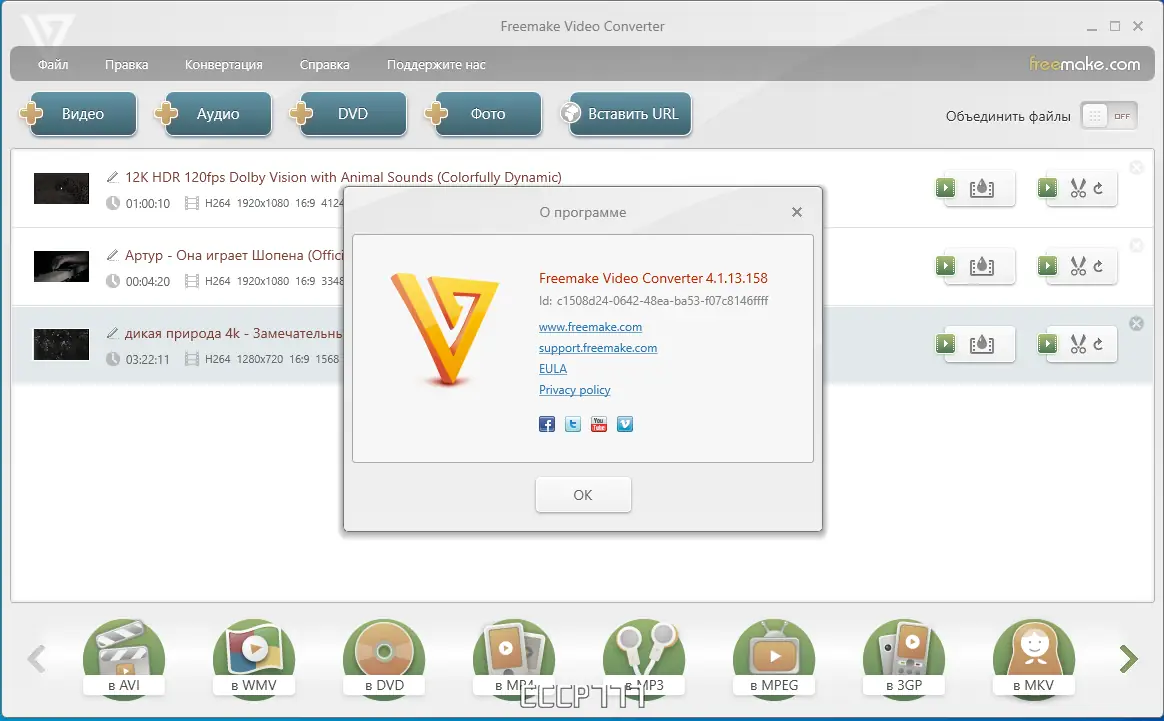Convert to MKV format icon
The width and height of the screenshot is (1164, 721).
coord(1033,659)
